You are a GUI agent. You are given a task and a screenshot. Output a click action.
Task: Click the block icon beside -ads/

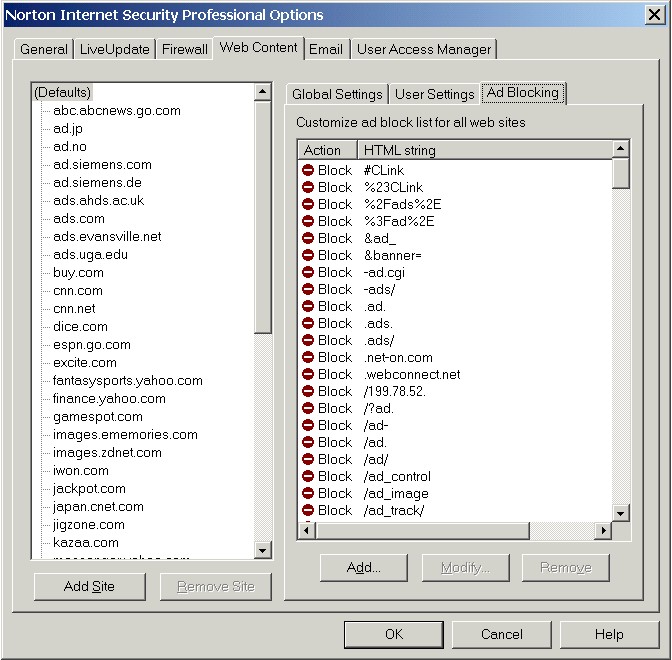308,289
